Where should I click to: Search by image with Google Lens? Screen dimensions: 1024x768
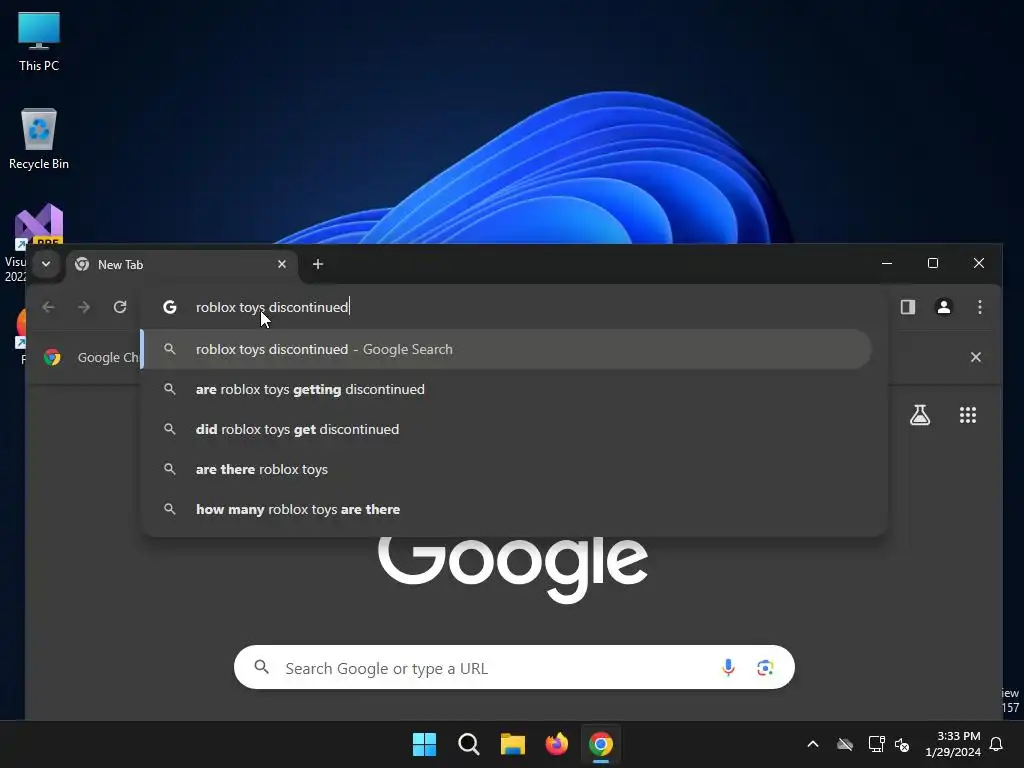coord(765,667)
